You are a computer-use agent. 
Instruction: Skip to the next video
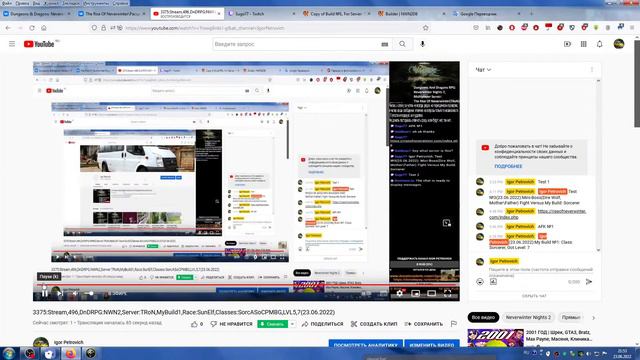pos(60,293)
